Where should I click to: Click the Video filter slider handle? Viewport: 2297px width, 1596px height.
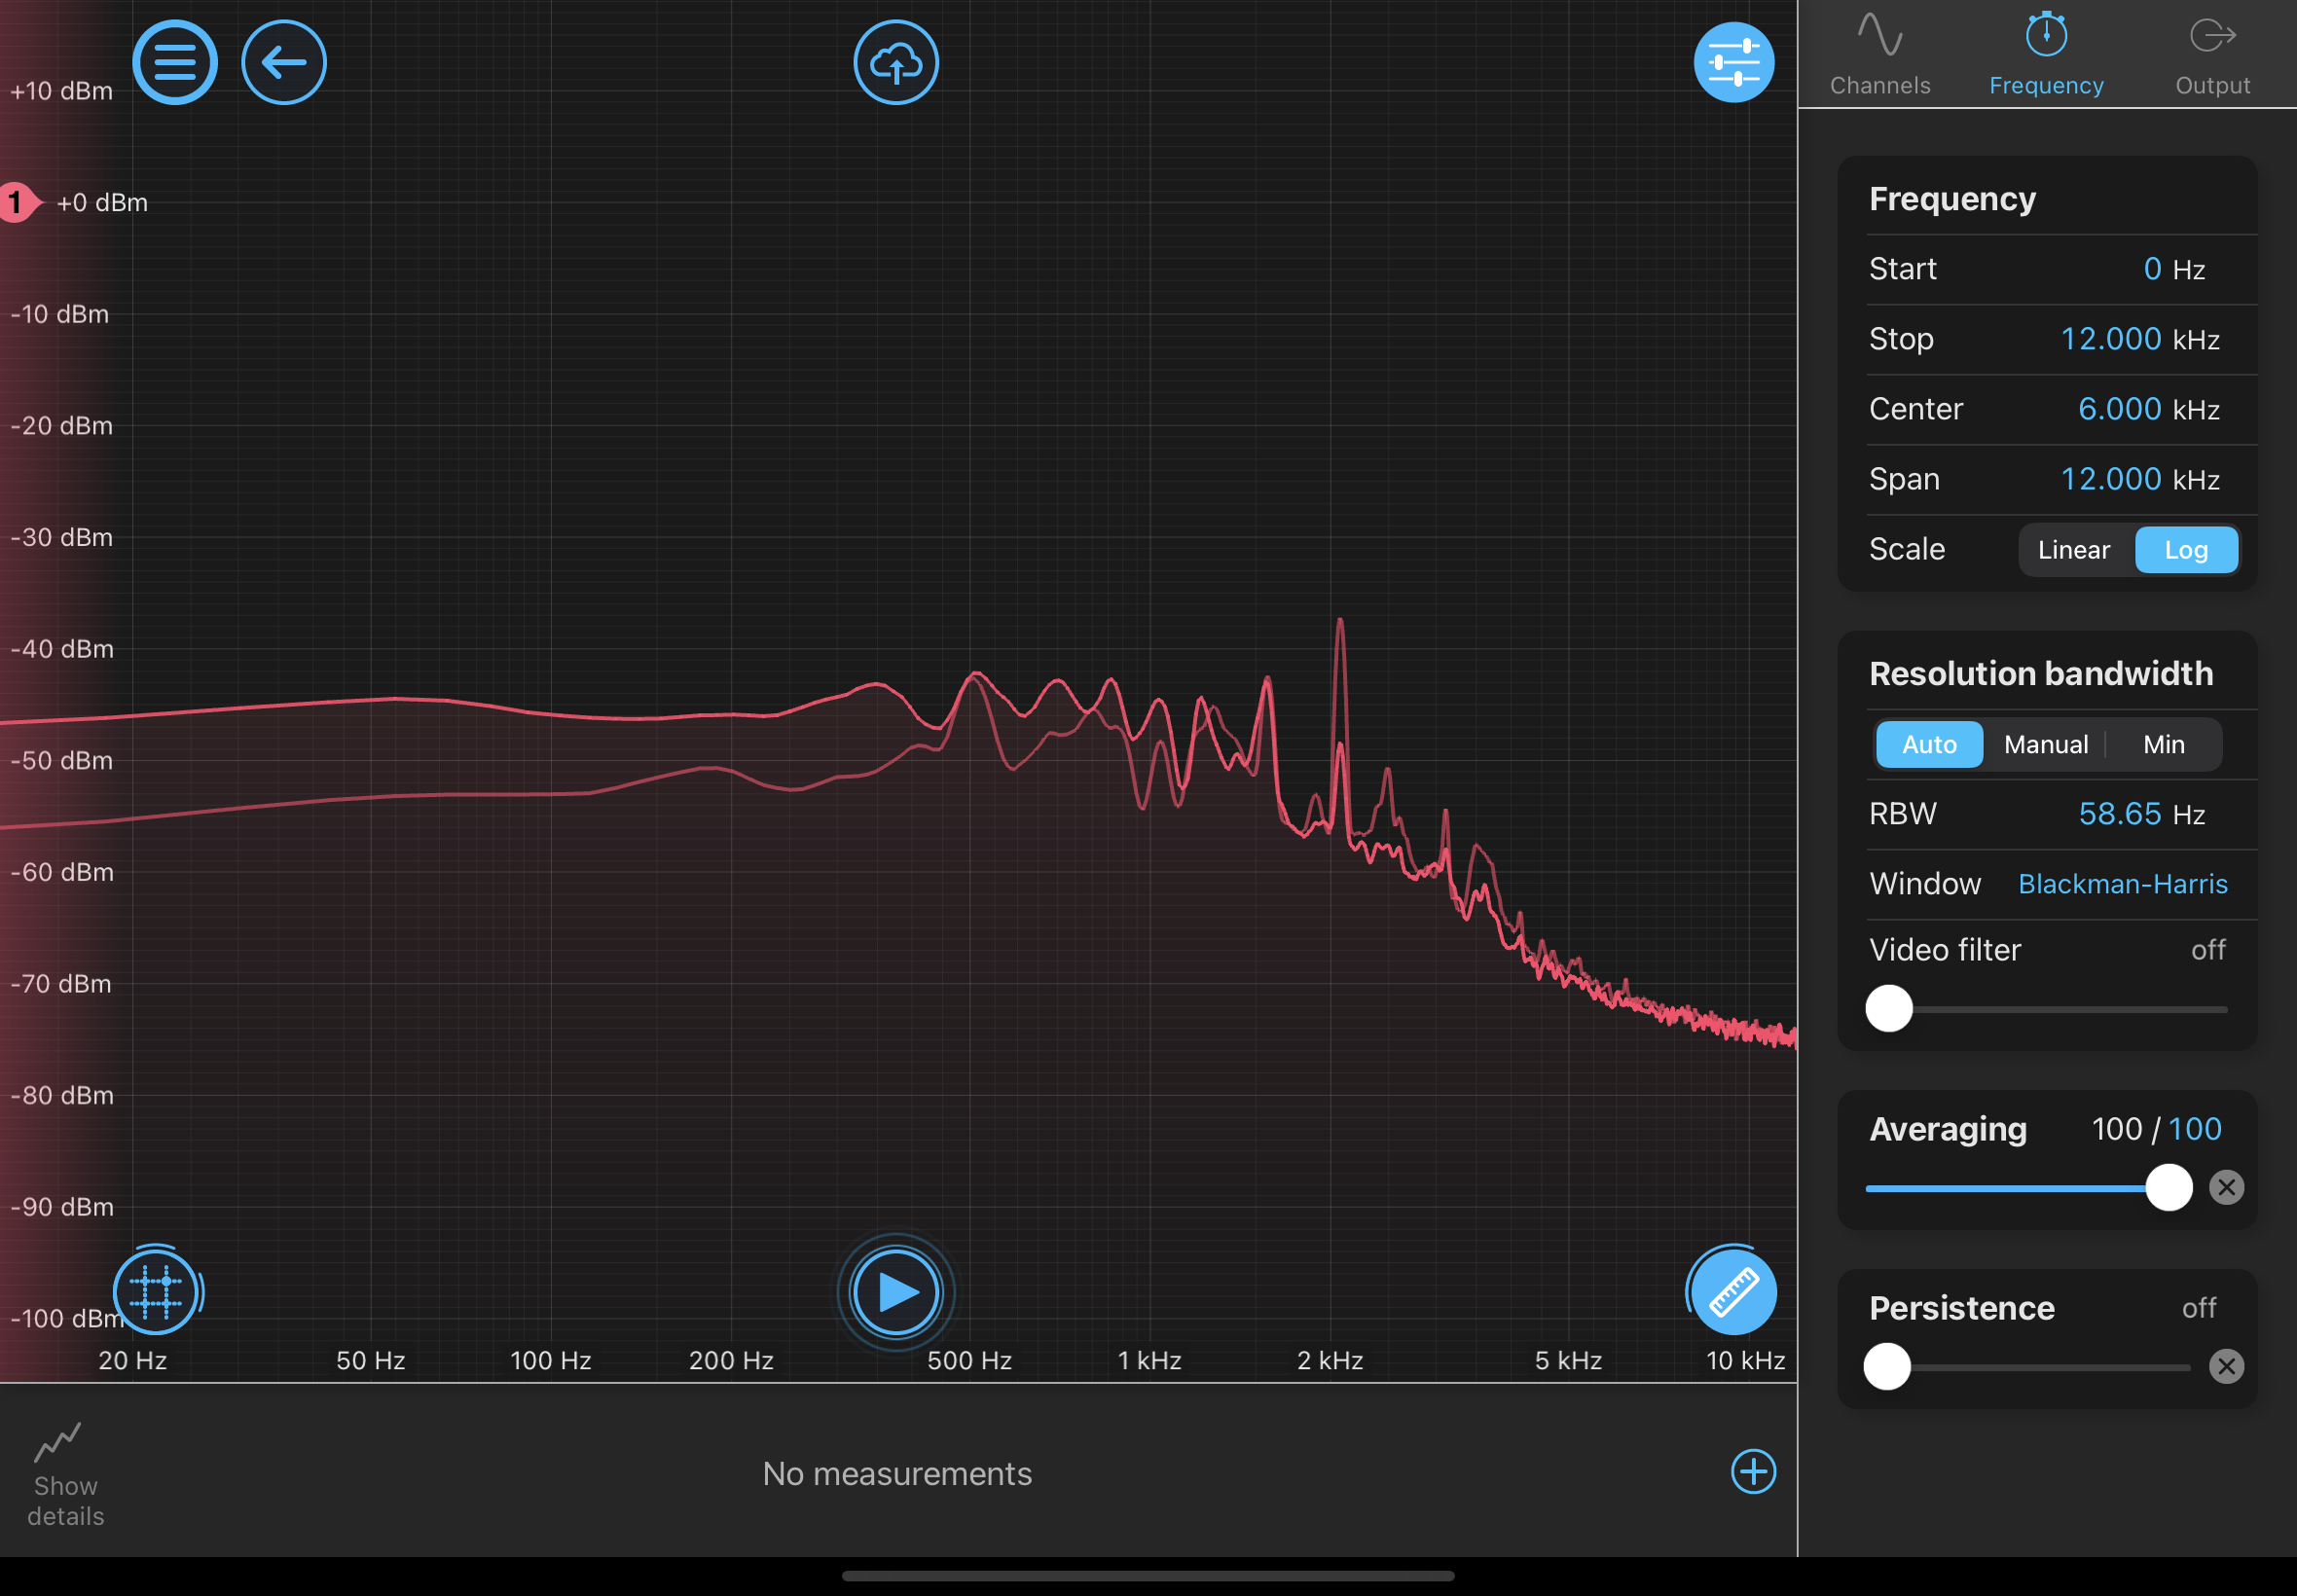pos(1889,1009)
